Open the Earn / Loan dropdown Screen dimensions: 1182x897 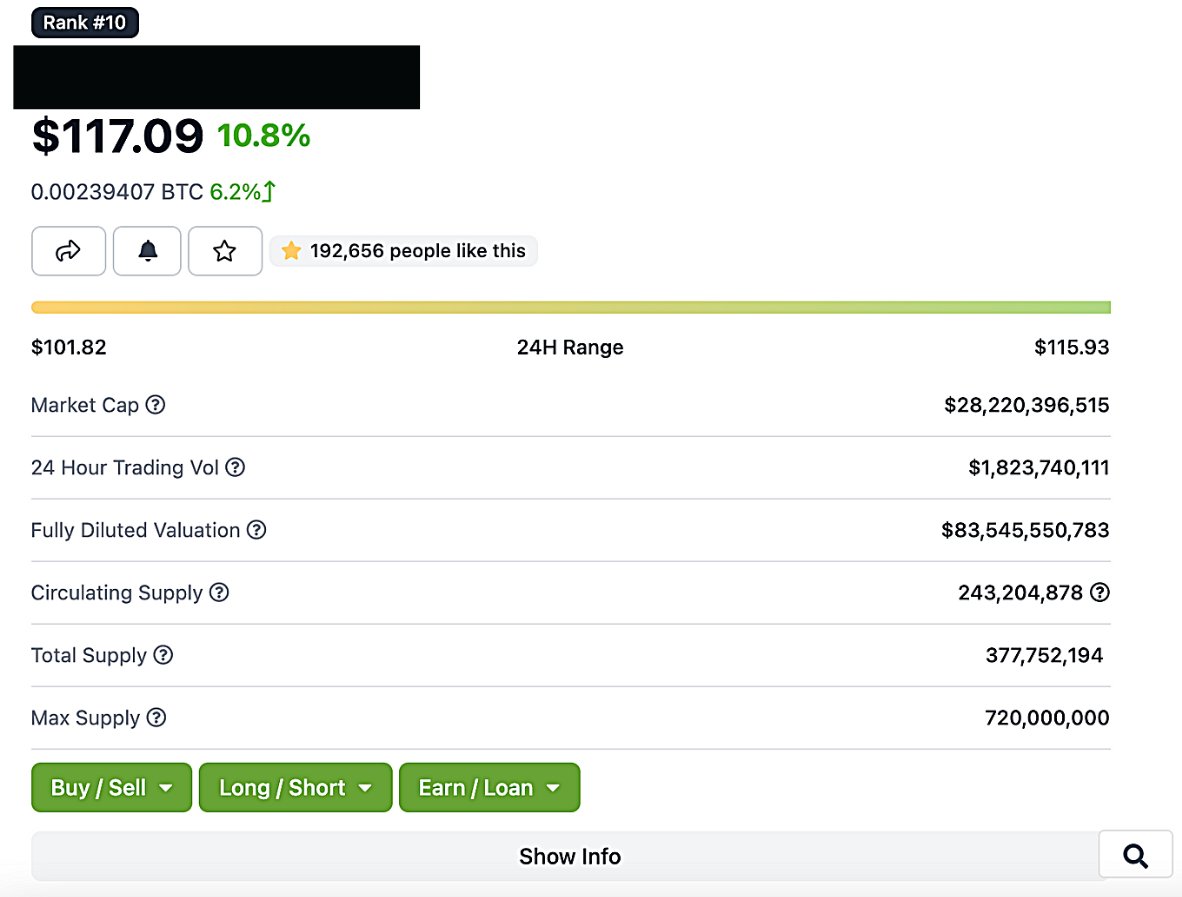click(x=489, y=787)
